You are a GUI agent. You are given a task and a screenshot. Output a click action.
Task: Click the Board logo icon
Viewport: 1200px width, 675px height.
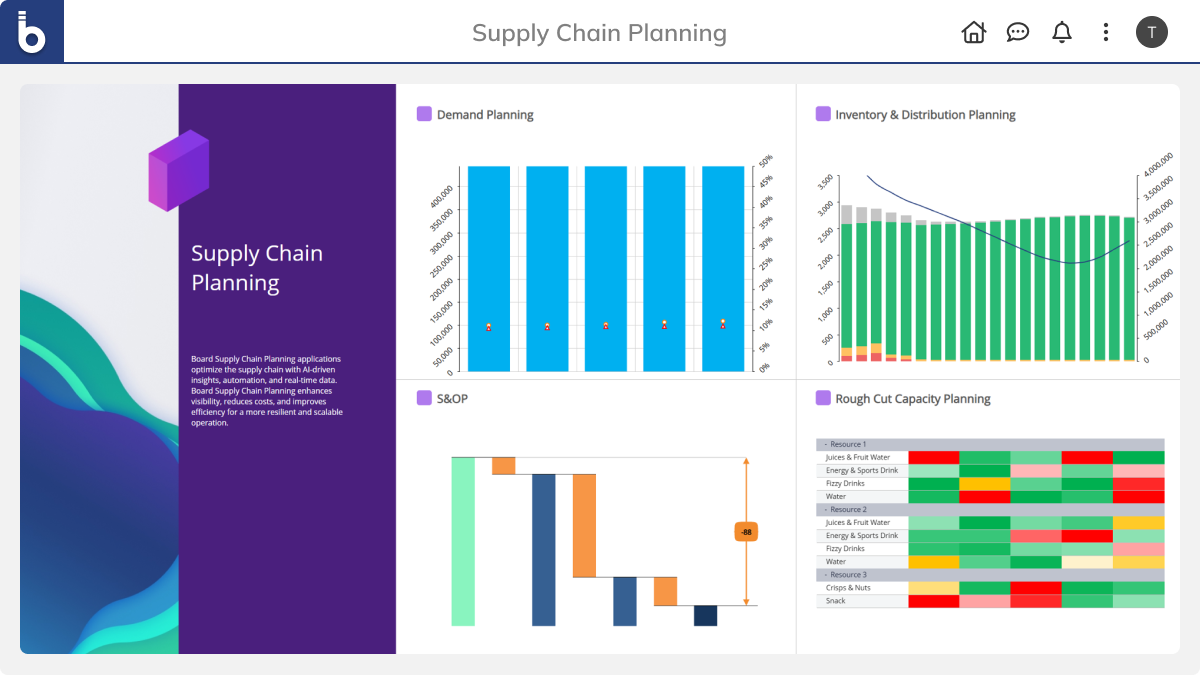point(32,32)
